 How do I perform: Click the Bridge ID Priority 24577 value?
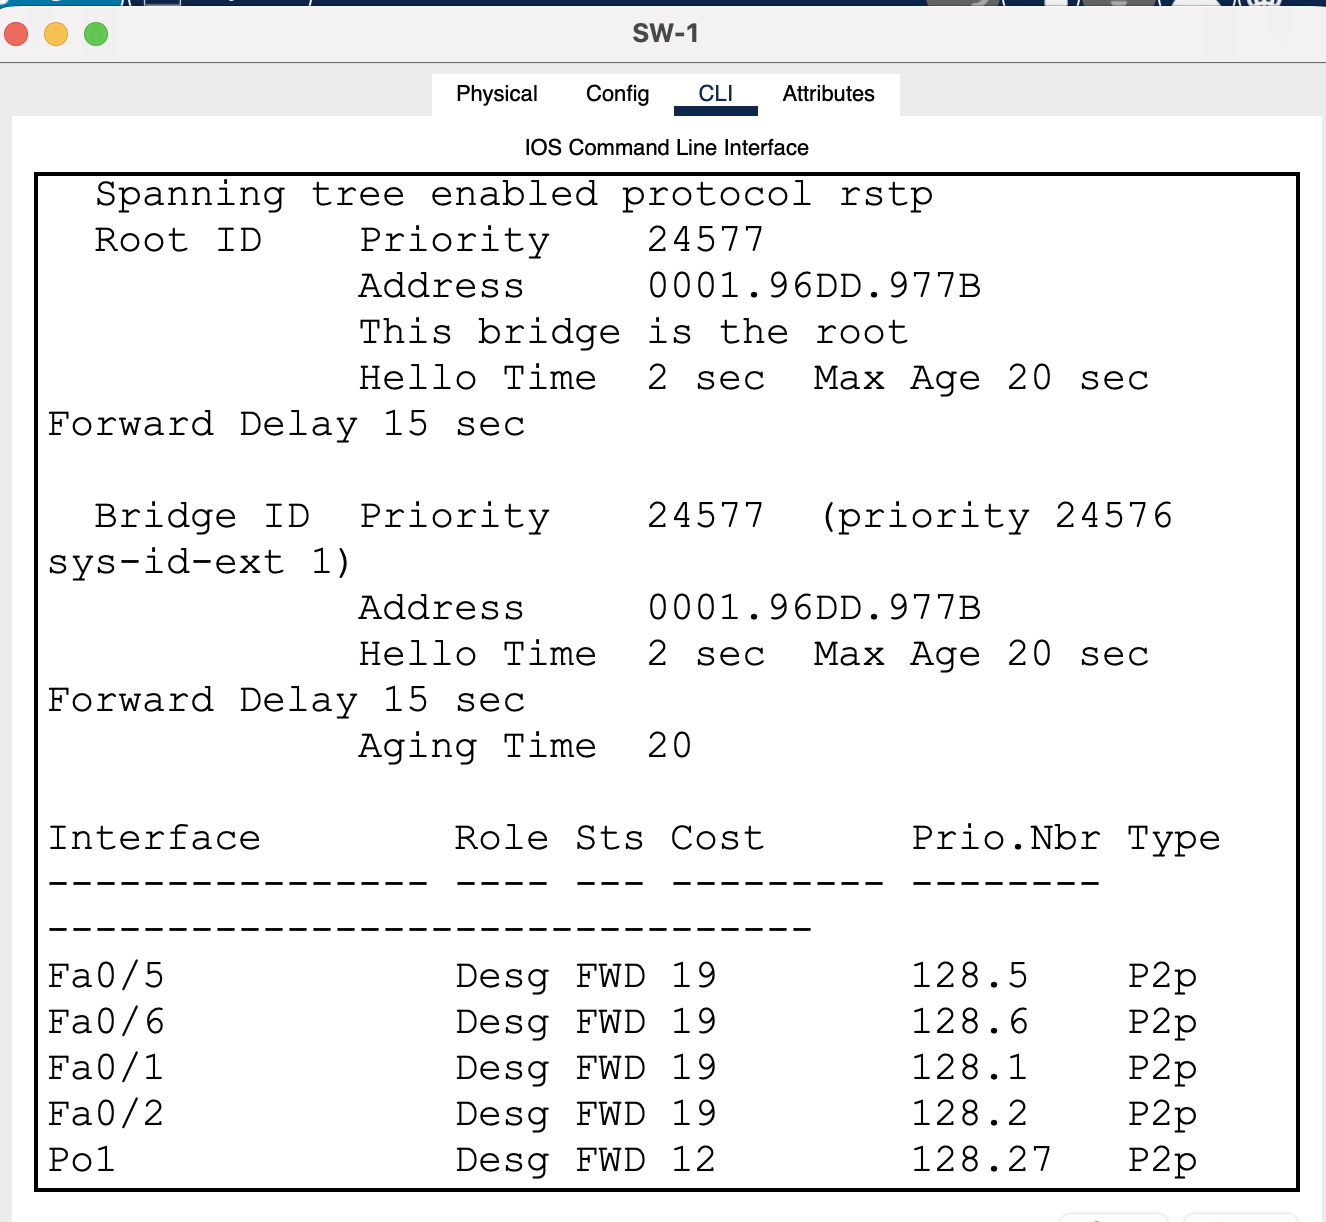pos(705,516)
